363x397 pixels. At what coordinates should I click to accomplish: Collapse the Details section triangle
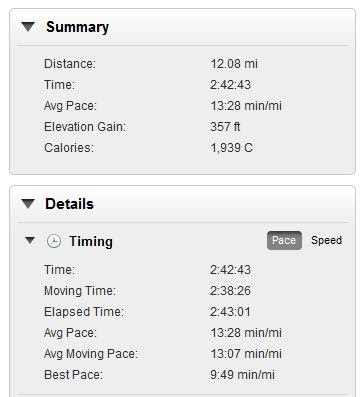coord(28,204)
